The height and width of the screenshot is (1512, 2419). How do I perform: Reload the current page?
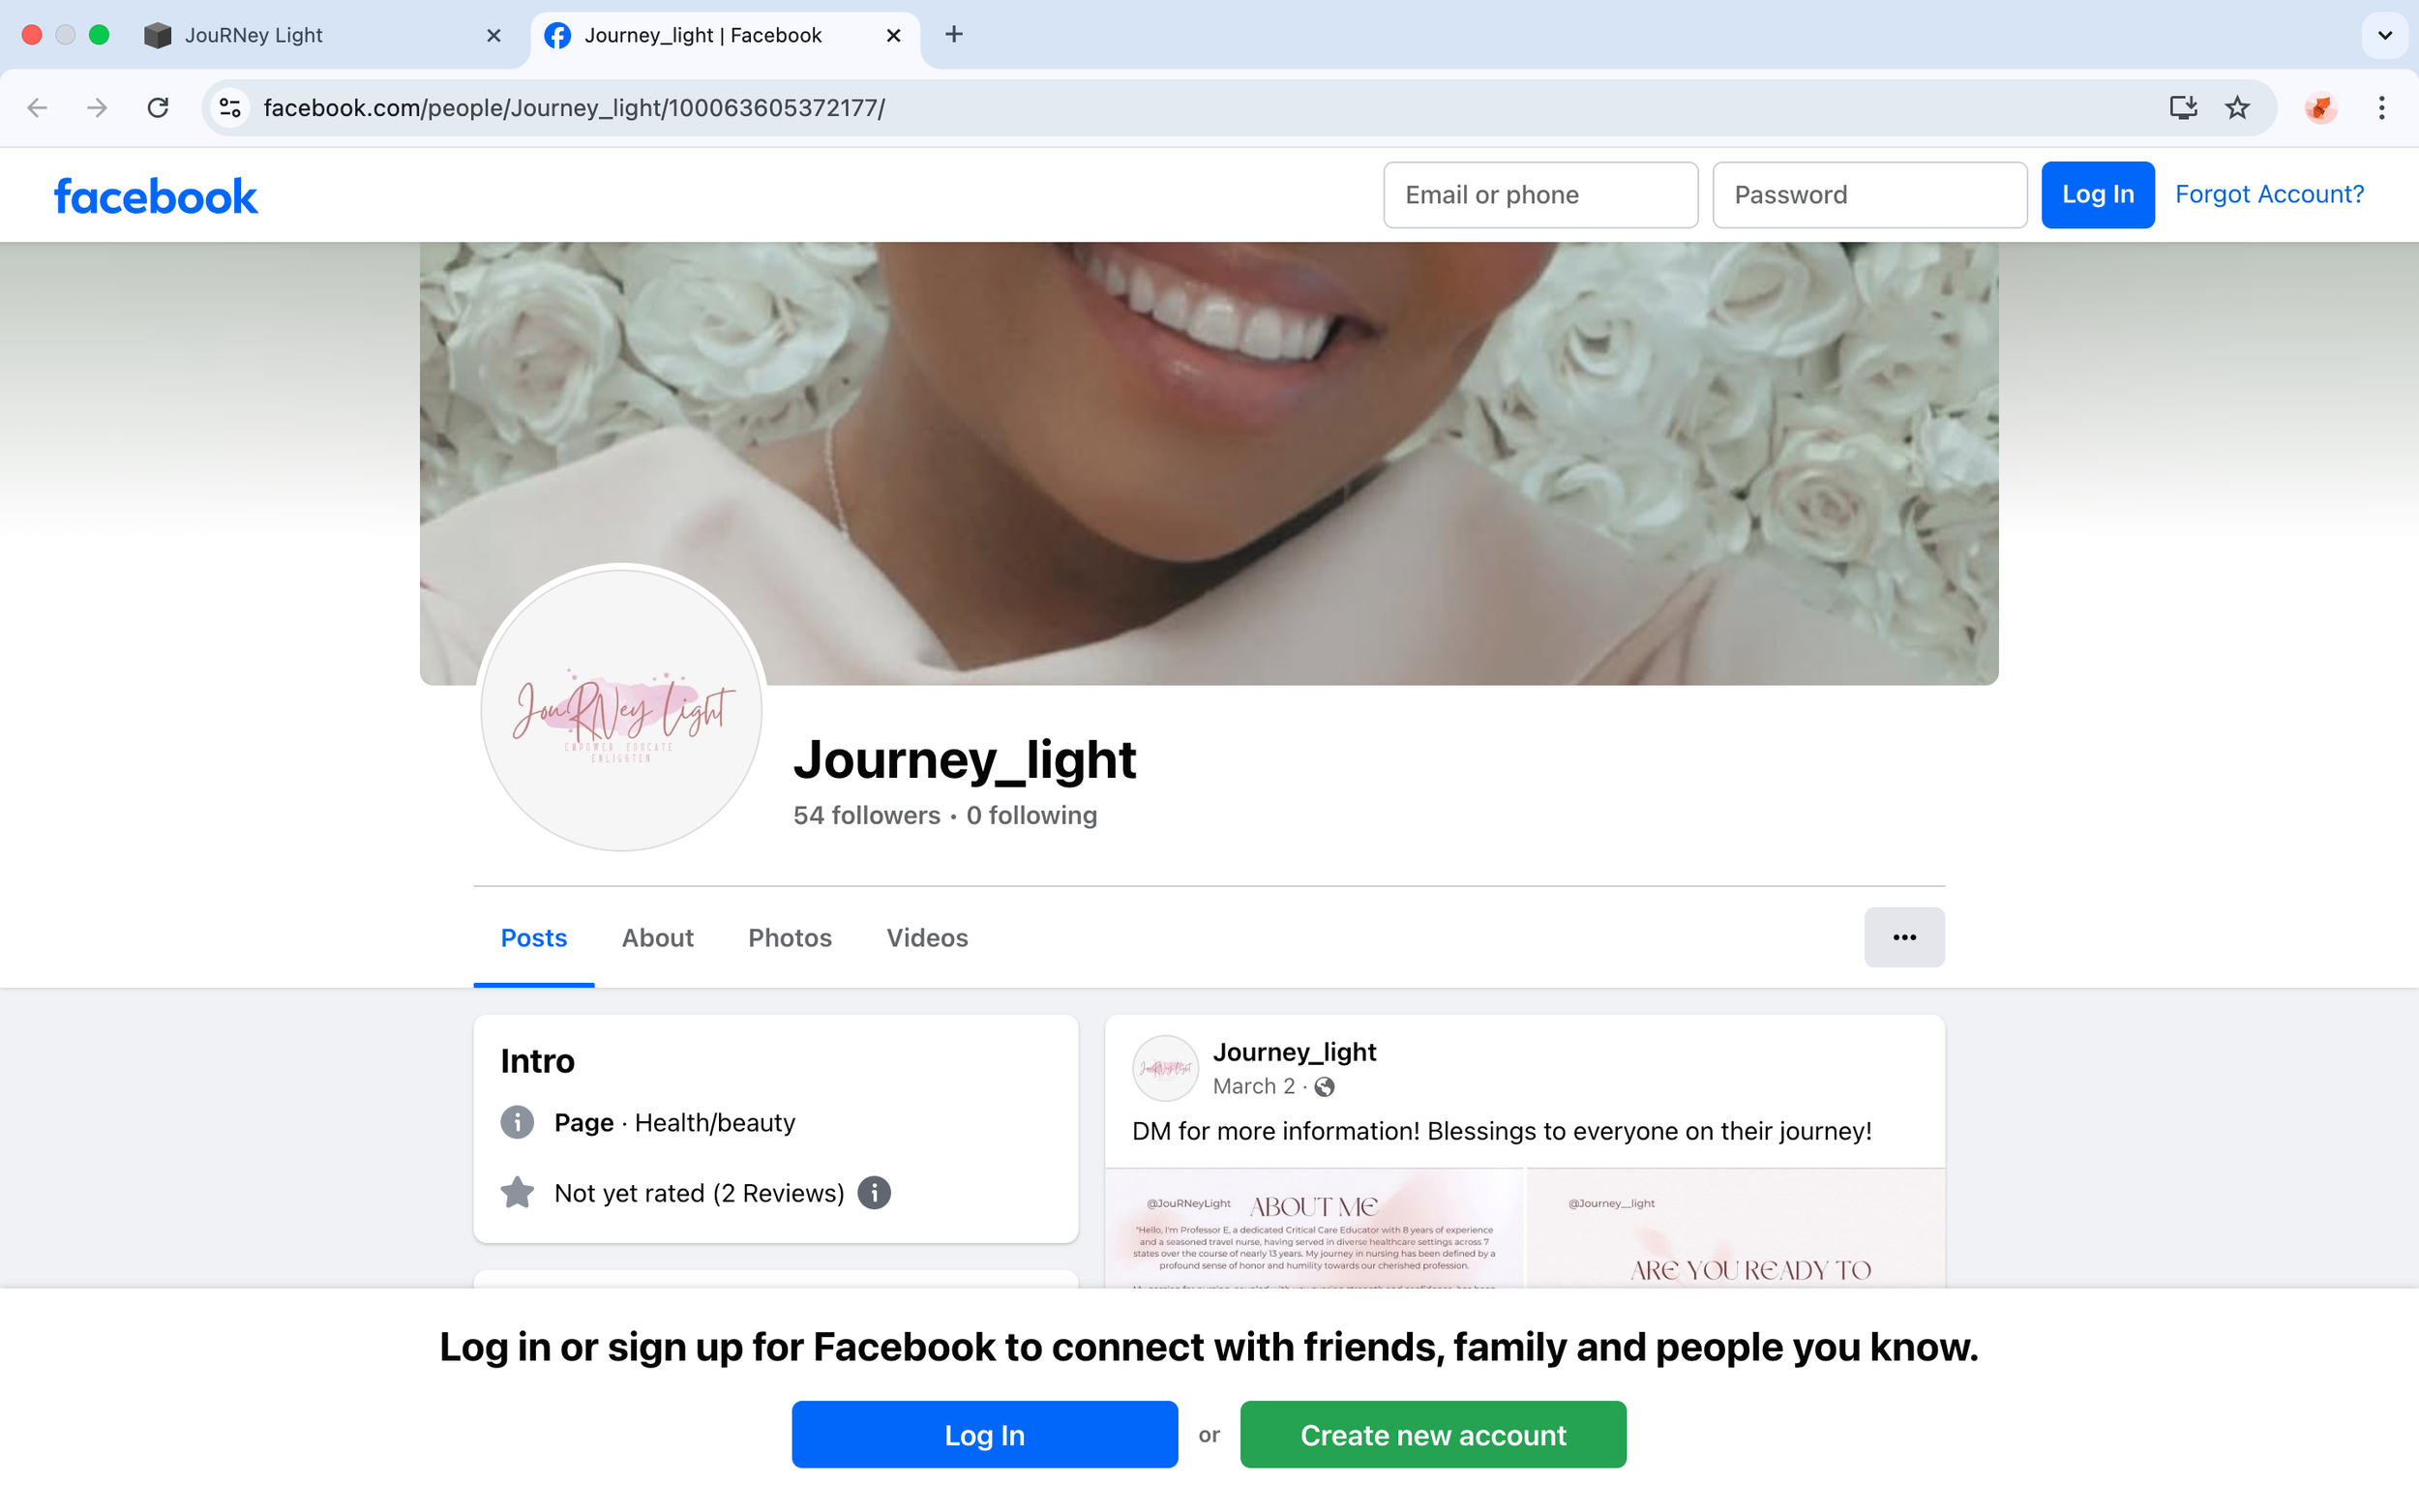pos(158,107)
